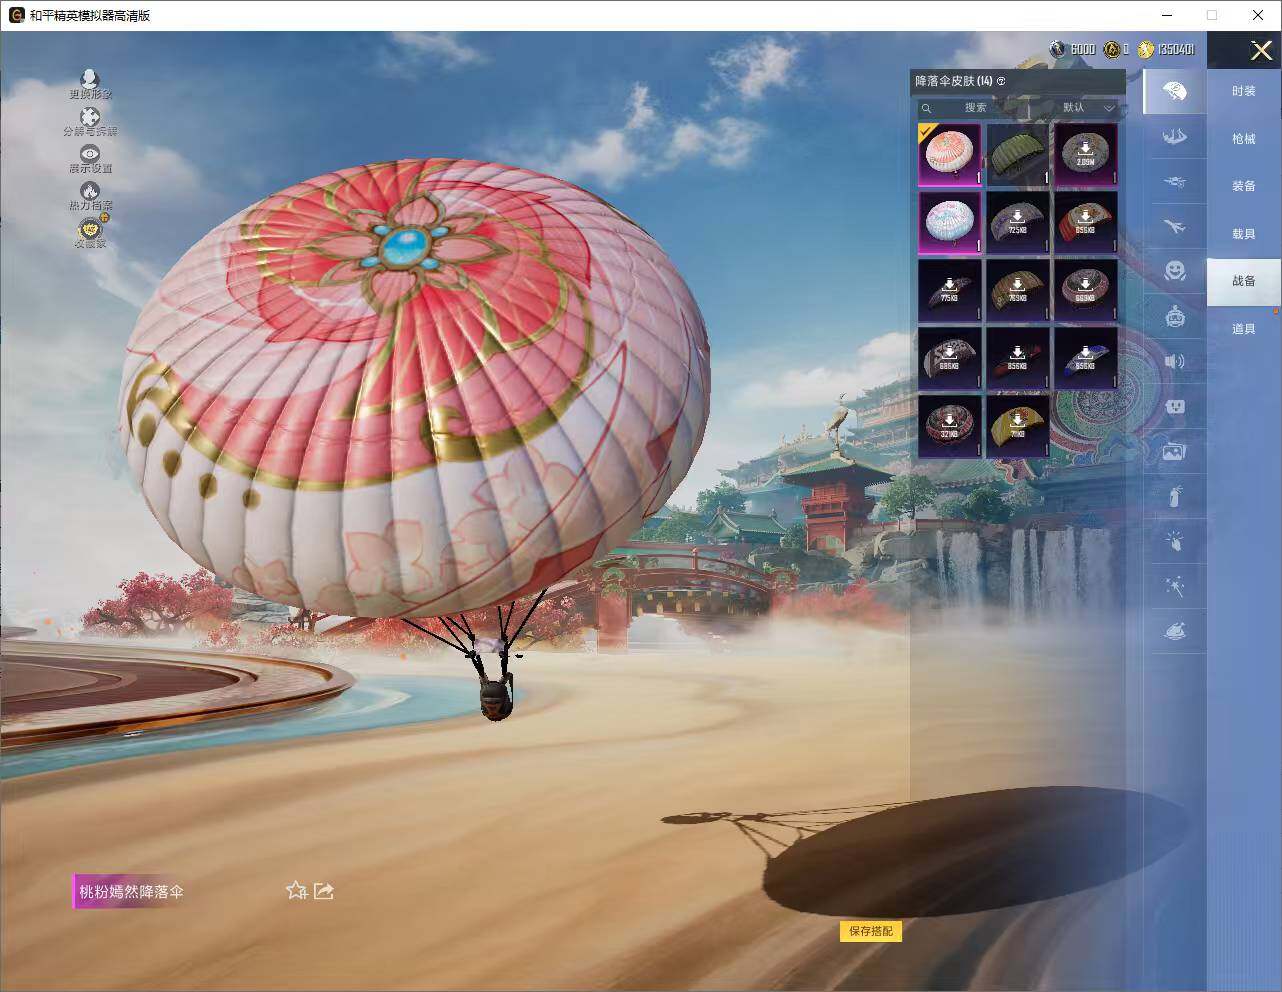
Task: Select the parachute skins category icon
Action: pos(1175,92)
